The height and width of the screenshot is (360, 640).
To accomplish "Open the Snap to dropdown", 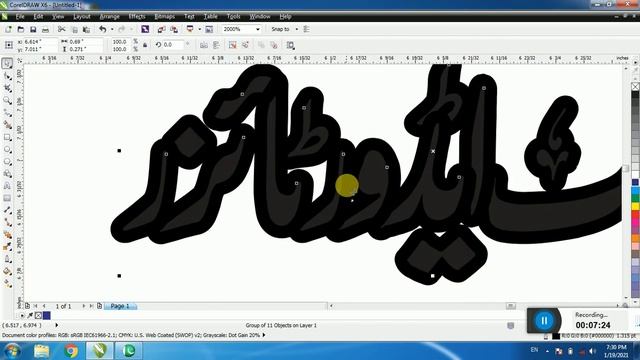I will click(296, 29).
